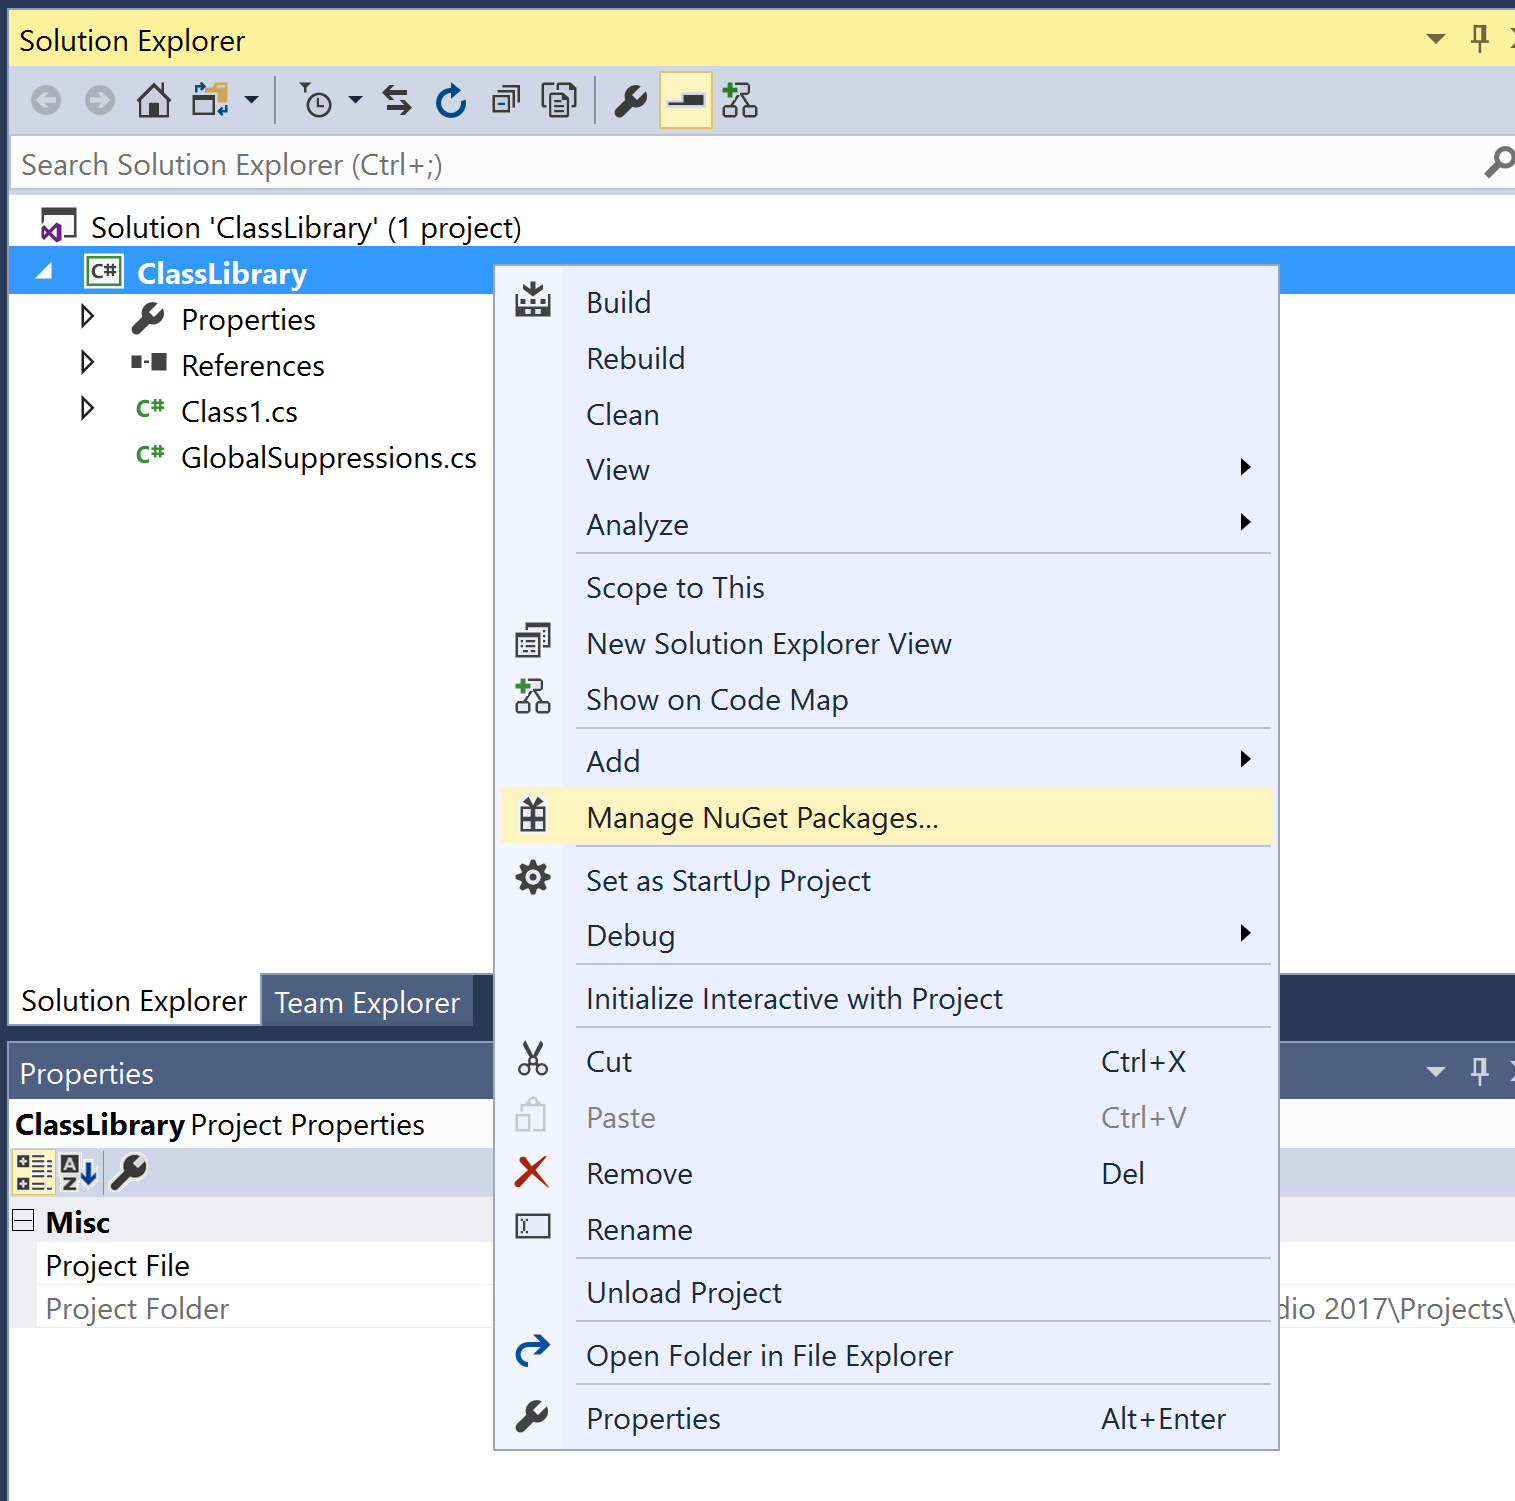
Task: Choose Remove from context menu
Action: (x=887, y=1173)
